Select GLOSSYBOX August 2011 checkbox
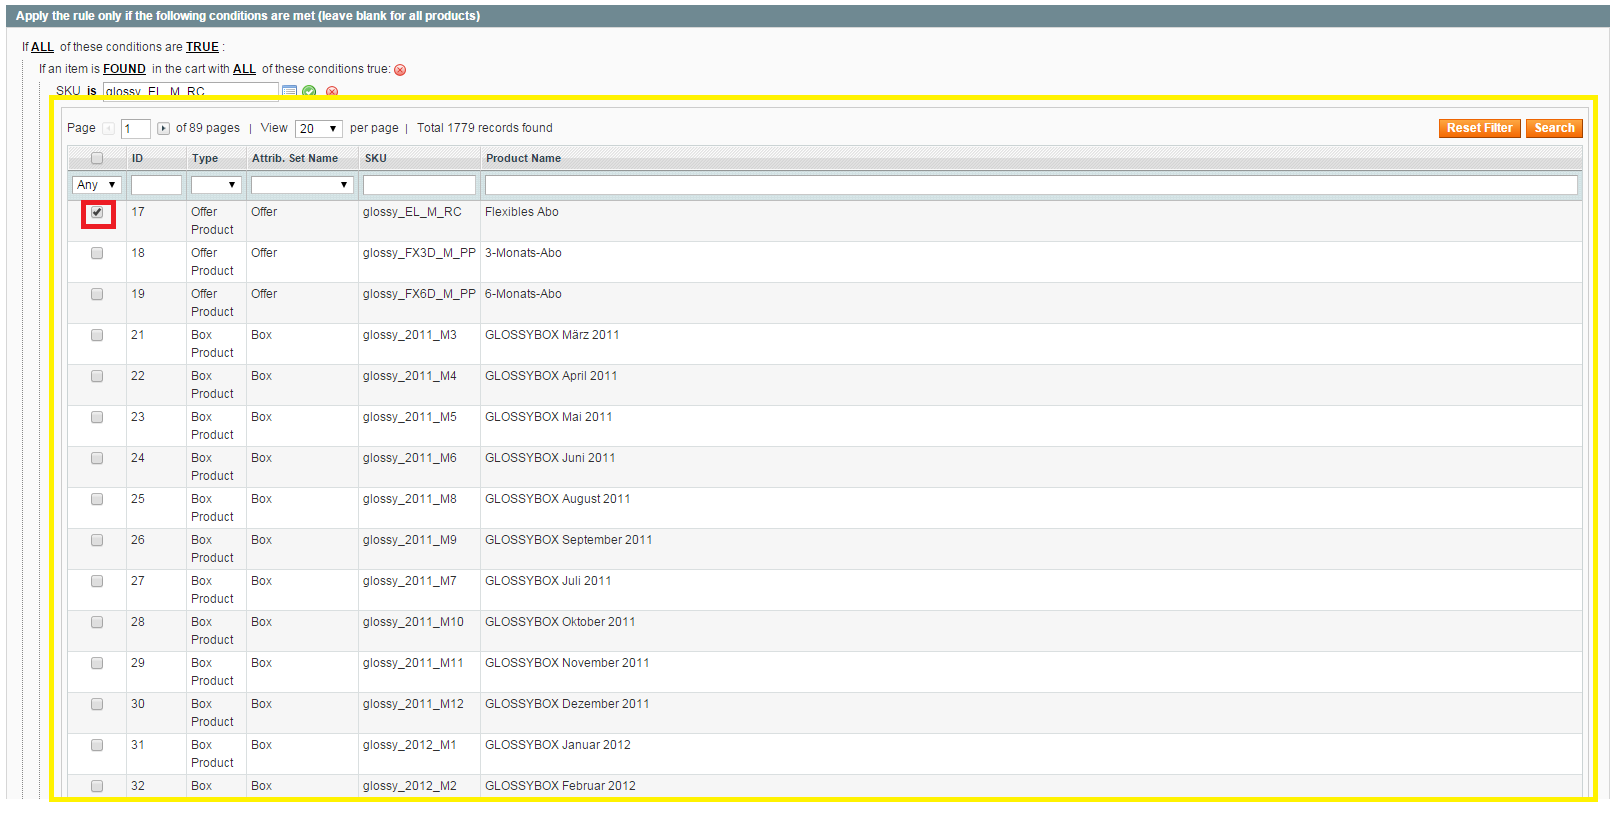 pos(97,499)
